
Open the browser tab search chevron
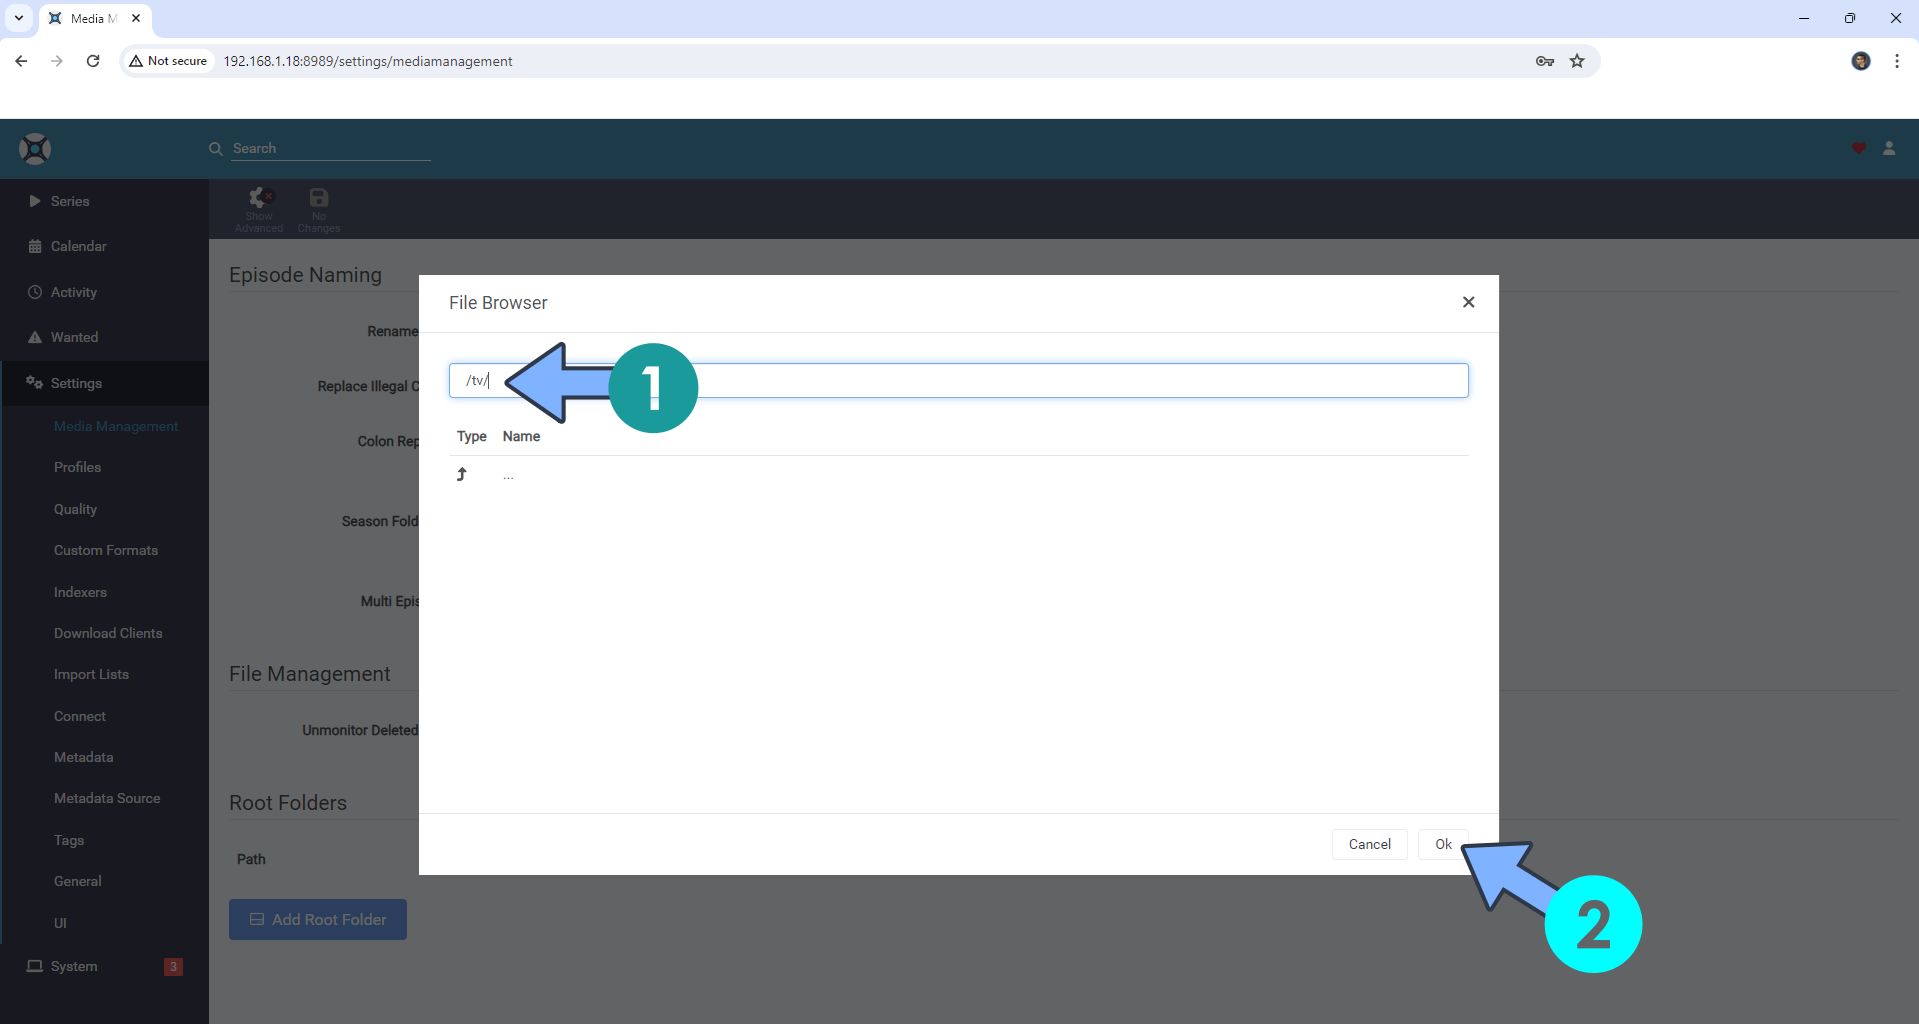click(18, 17)
